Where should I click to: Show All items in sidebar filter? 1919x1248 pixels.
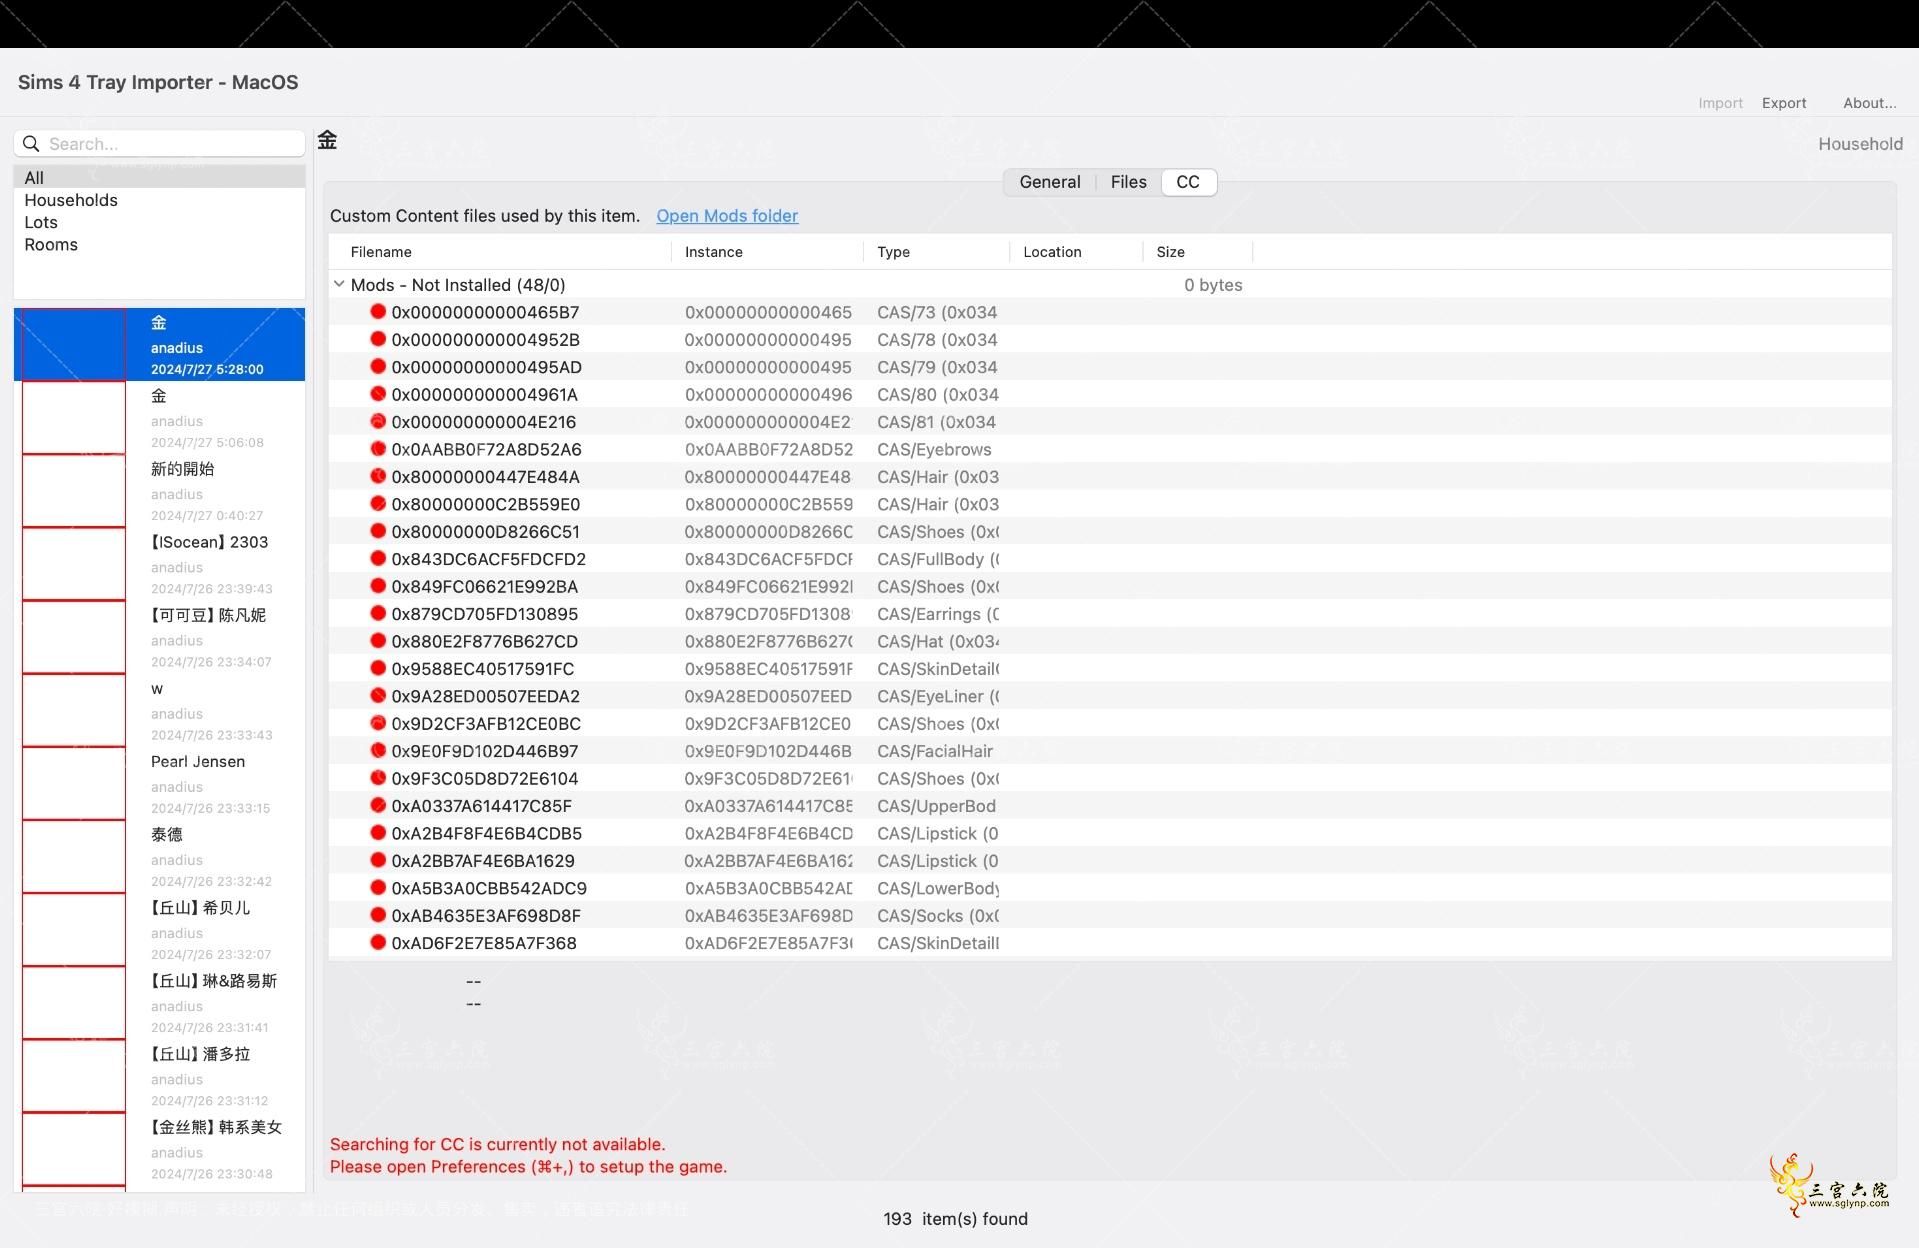pos(159,178)
